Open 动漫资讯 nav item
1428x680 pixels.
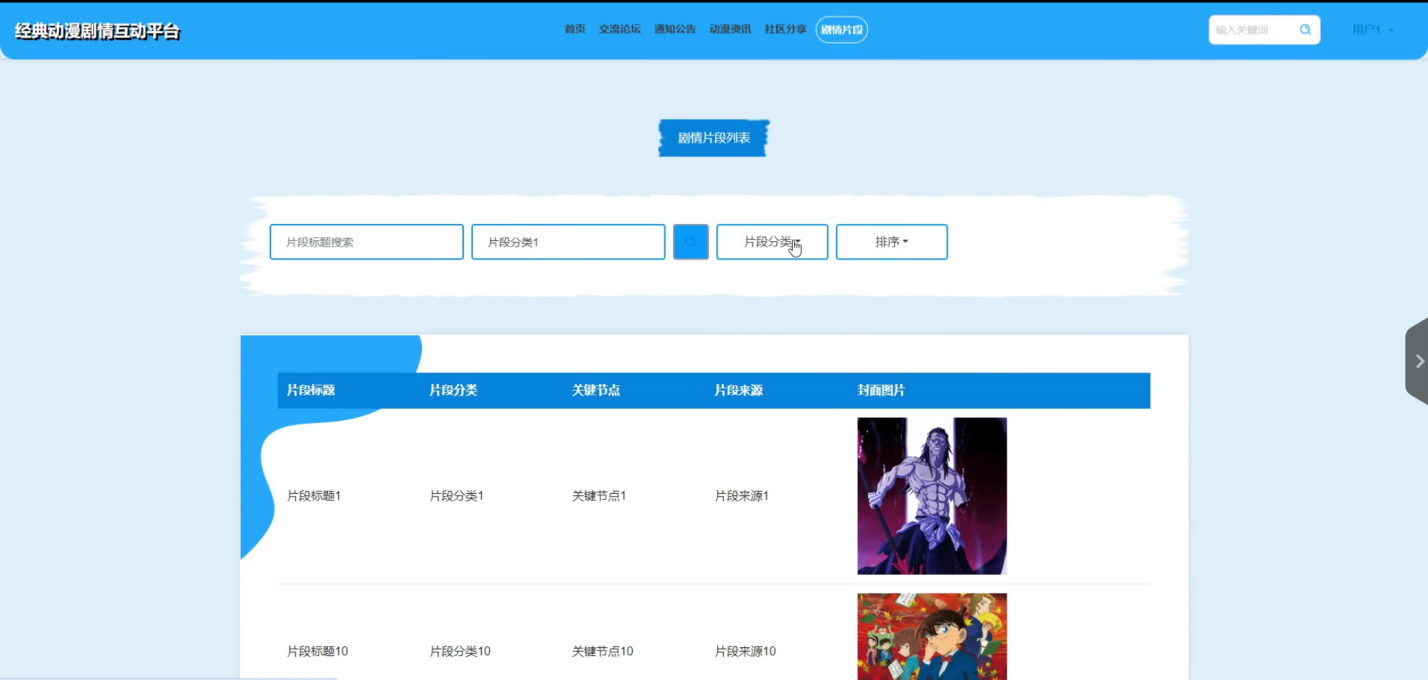coord(730,30)
